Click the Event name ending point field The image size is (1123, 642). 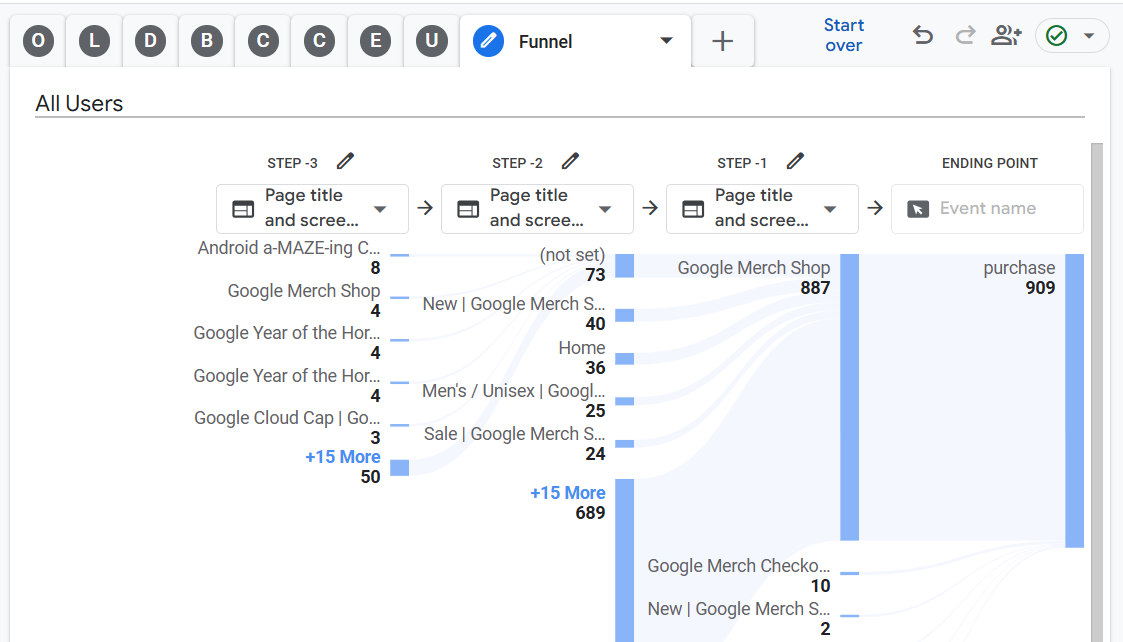tap(987, 209)
